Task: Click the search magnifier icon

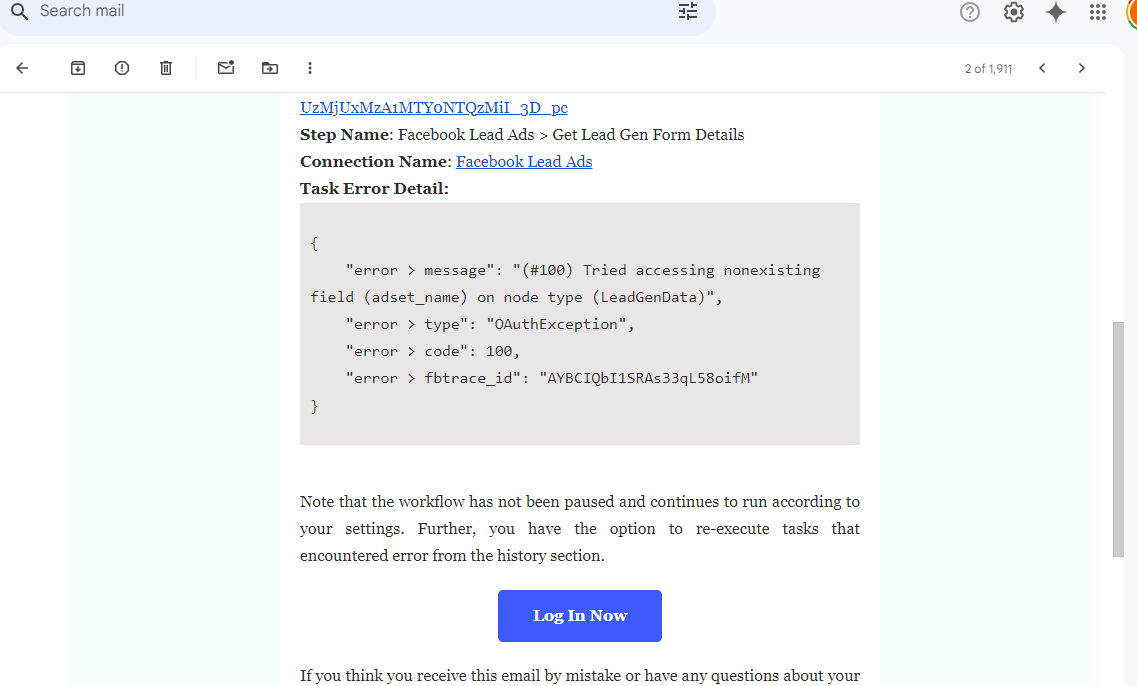Action: (20, 12)
